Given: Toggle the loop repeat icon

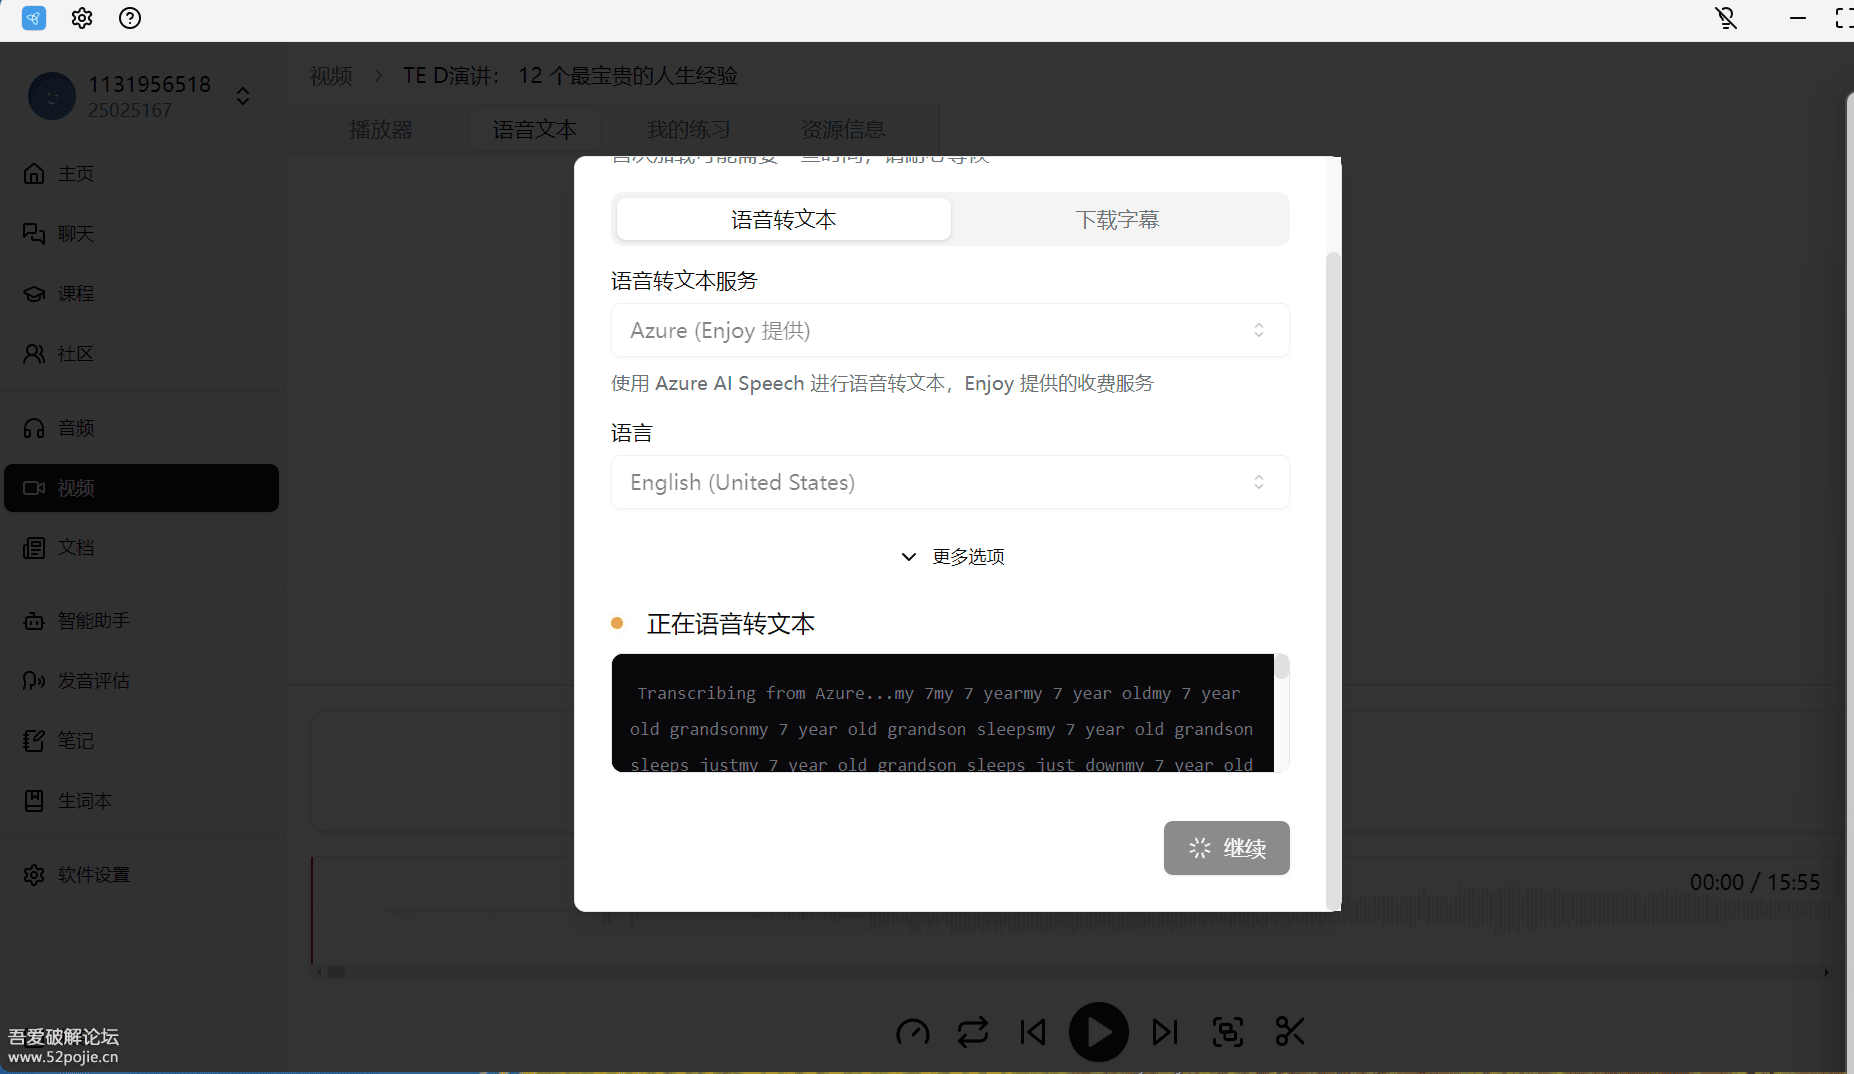Looking at the screenshot, I should [x=972, y=1032].
